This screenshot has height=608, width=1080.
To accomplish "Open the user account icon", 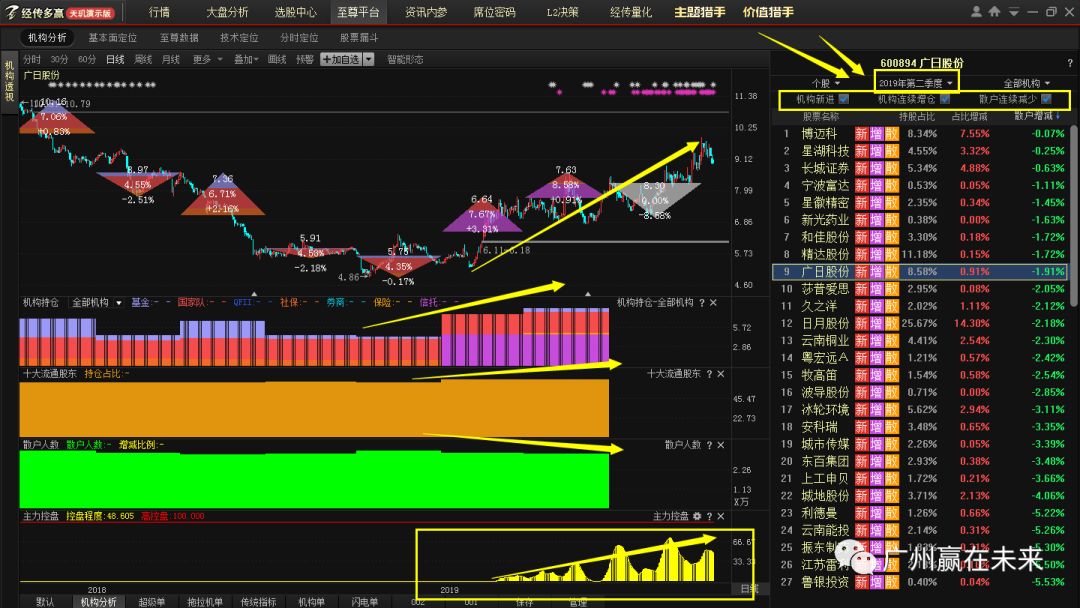I will (976, 12).
